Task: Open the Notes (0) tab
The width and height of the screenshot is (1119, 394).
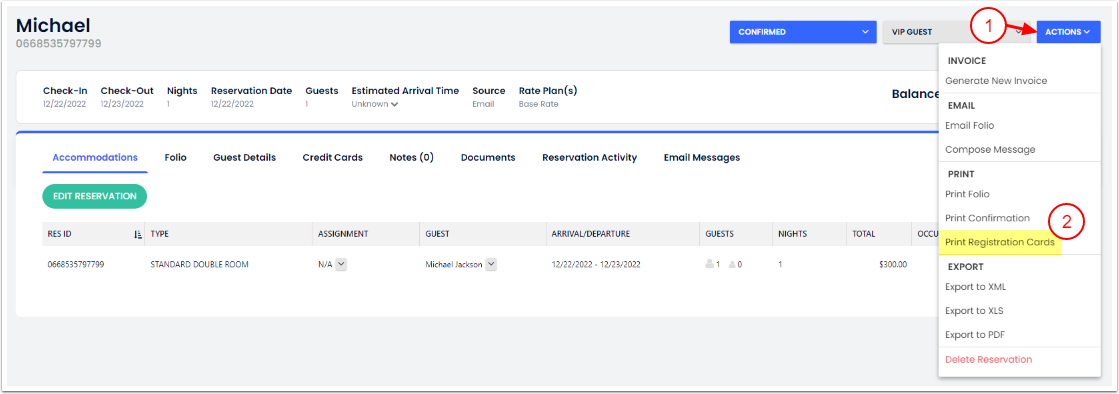Action: [412, 158]
